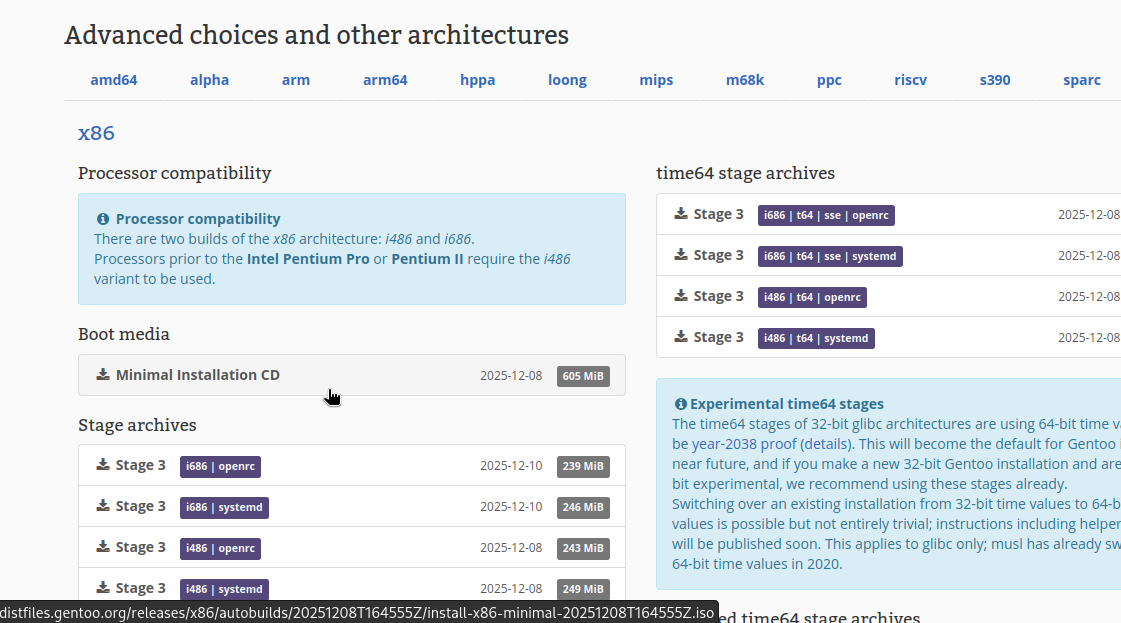Click the 605 MiB size badge
The width and height of the screenshot is (1121, 623).
click(x=583, y=376)
